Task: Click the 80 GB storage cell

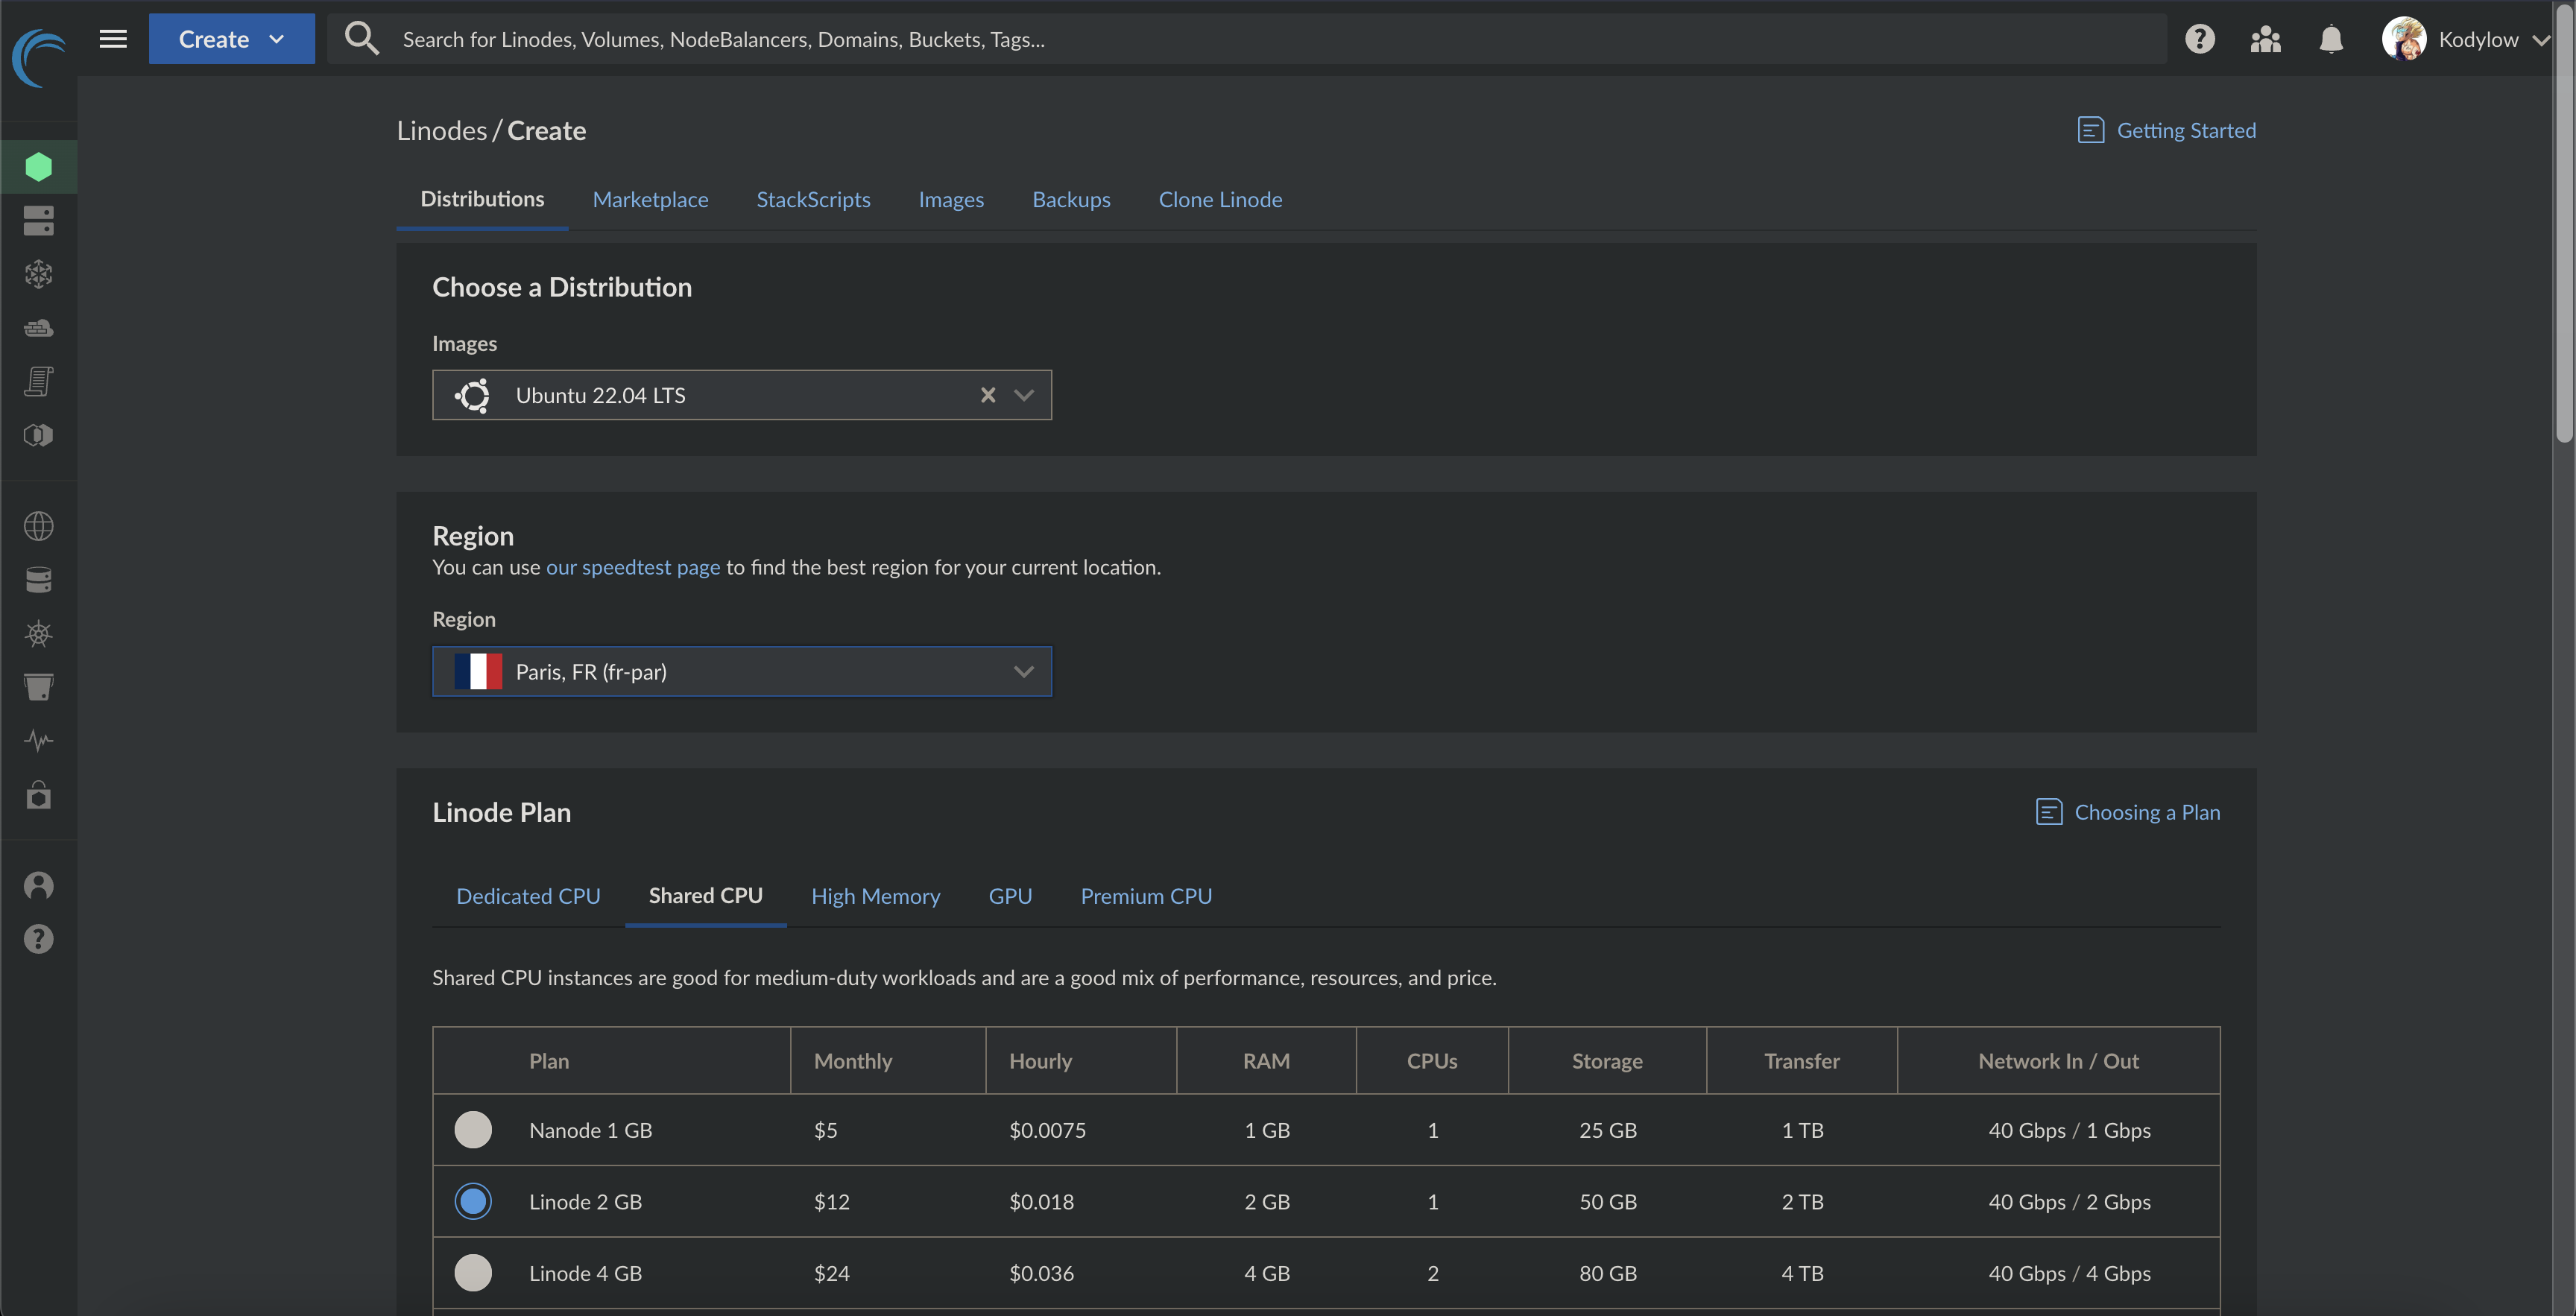Action: [1608, 1273]
